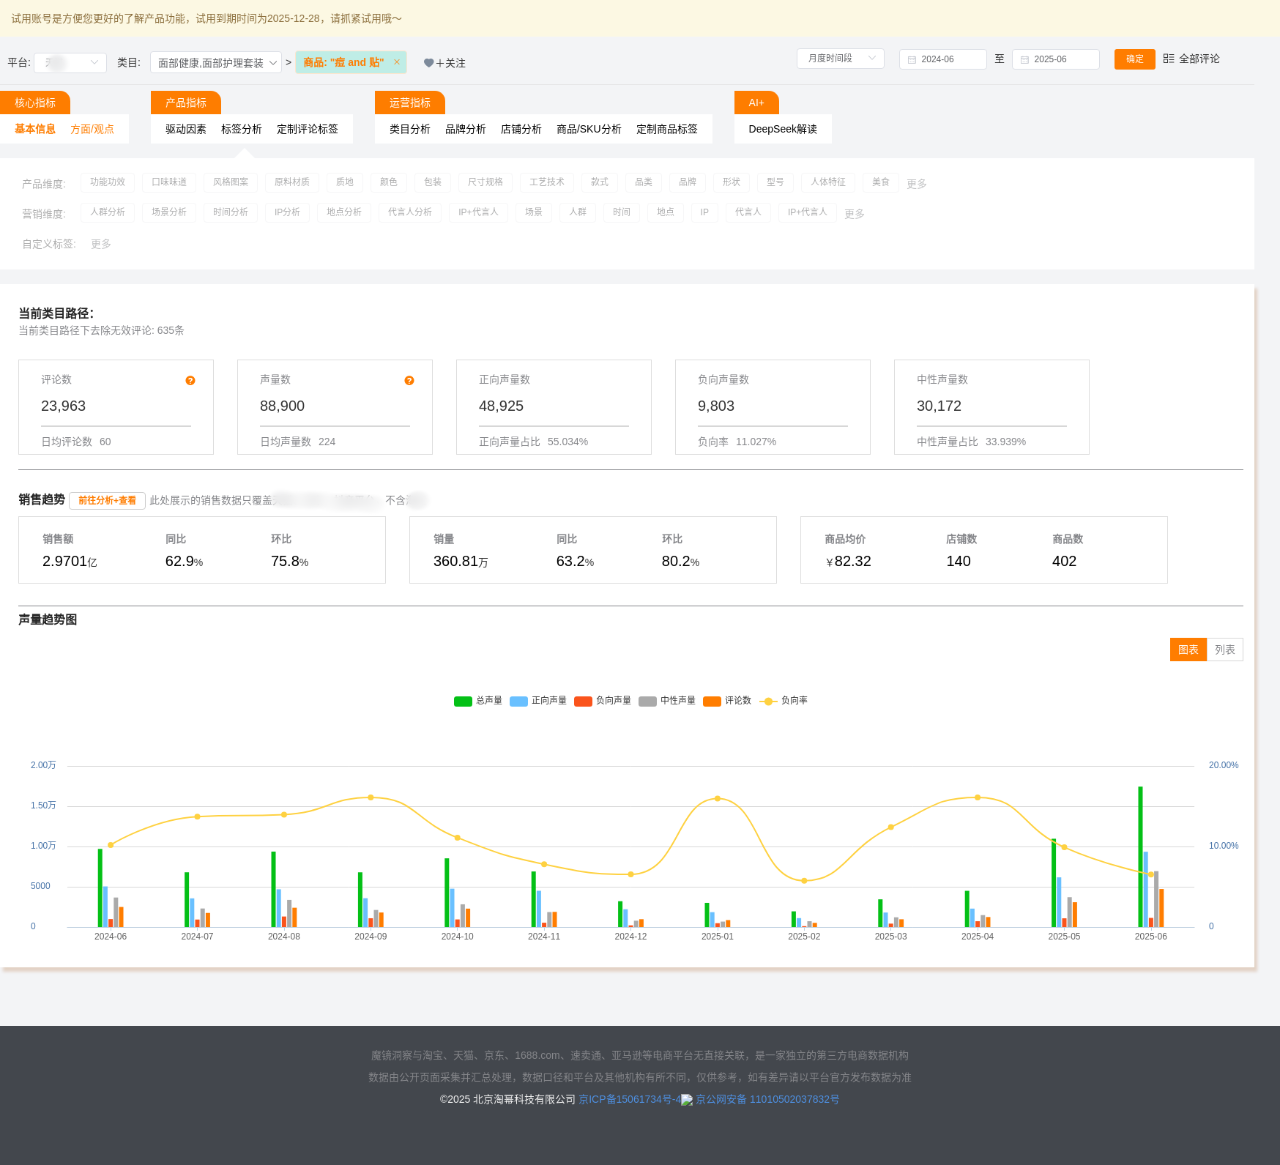Select the 包装 tag
The width and height of the screenshot is (1280, 1165).
pyautogui.click(x=433, y=182)
